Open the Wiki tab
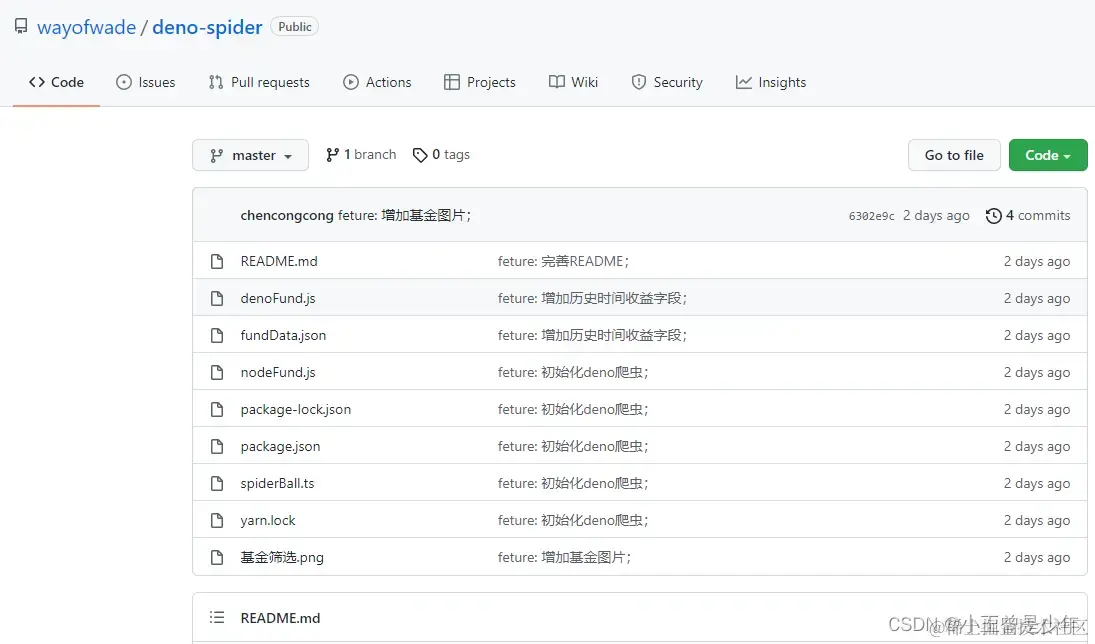The image size is (1095, 644). pyautogui.click(x=573, y=82)
